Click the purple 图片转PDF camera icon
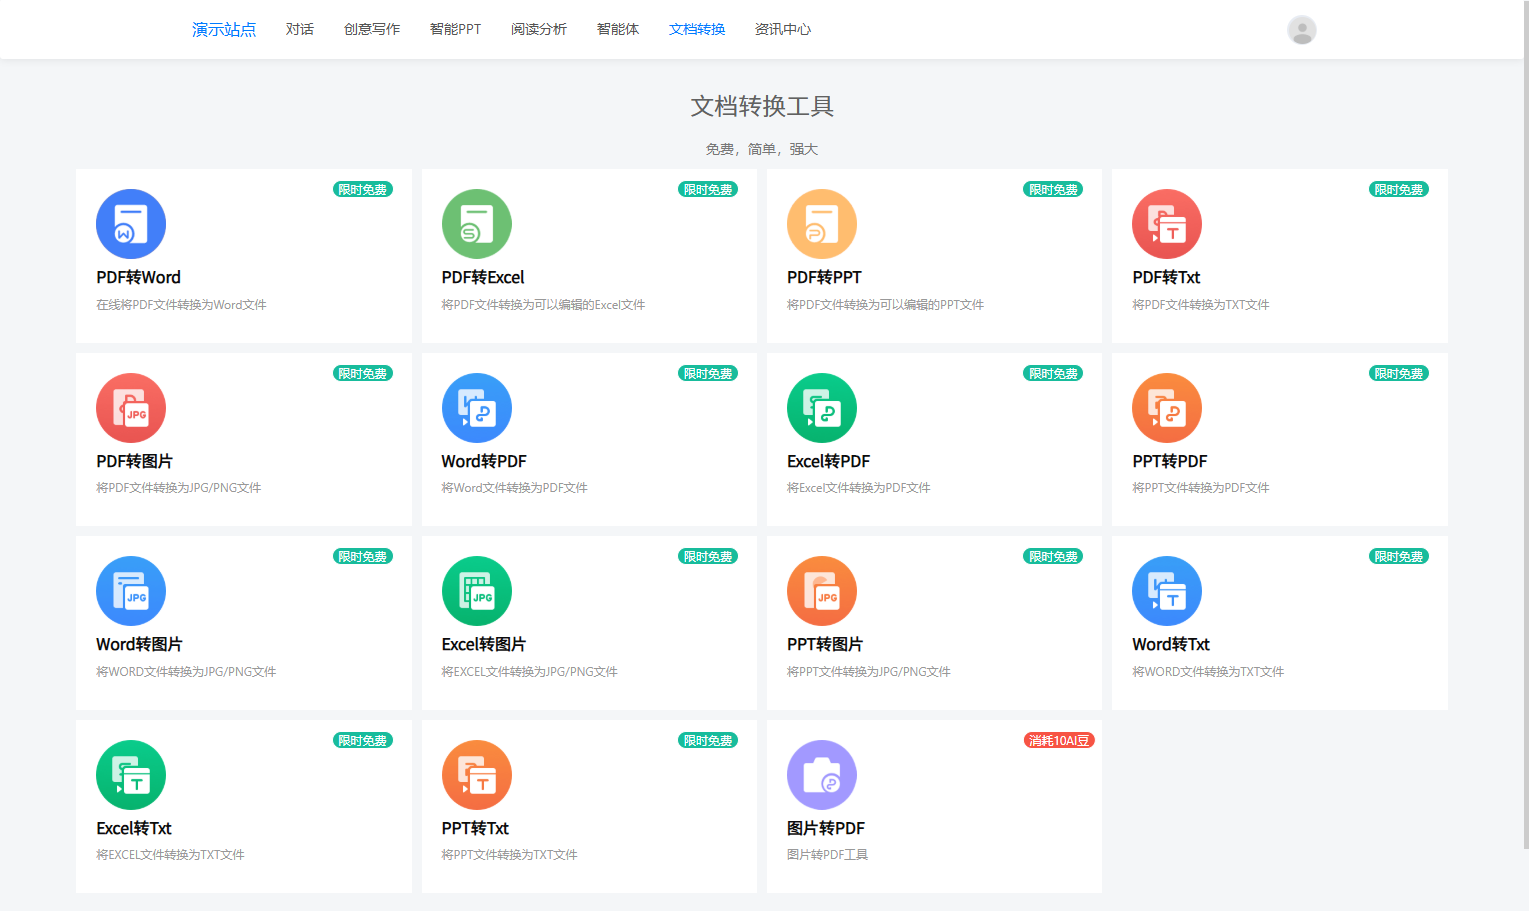Viewport: 1529px width, 911px height. coord(822,775)
